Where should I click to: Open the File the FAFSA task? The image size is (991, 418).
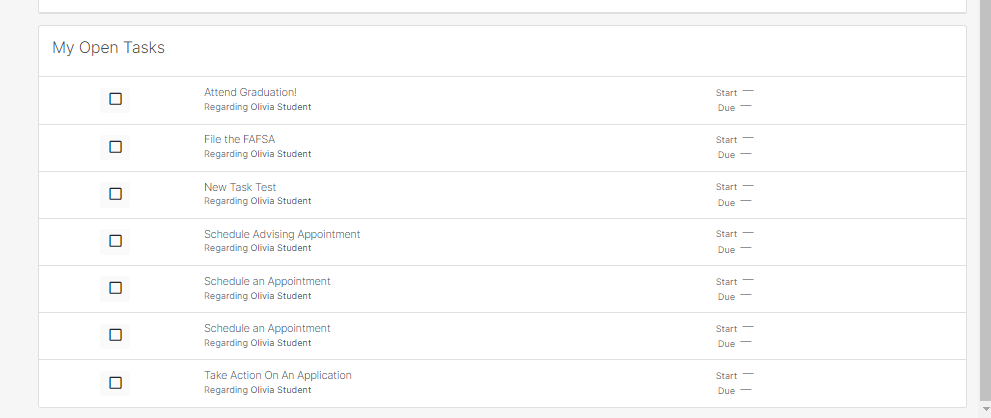coord(240,140)
